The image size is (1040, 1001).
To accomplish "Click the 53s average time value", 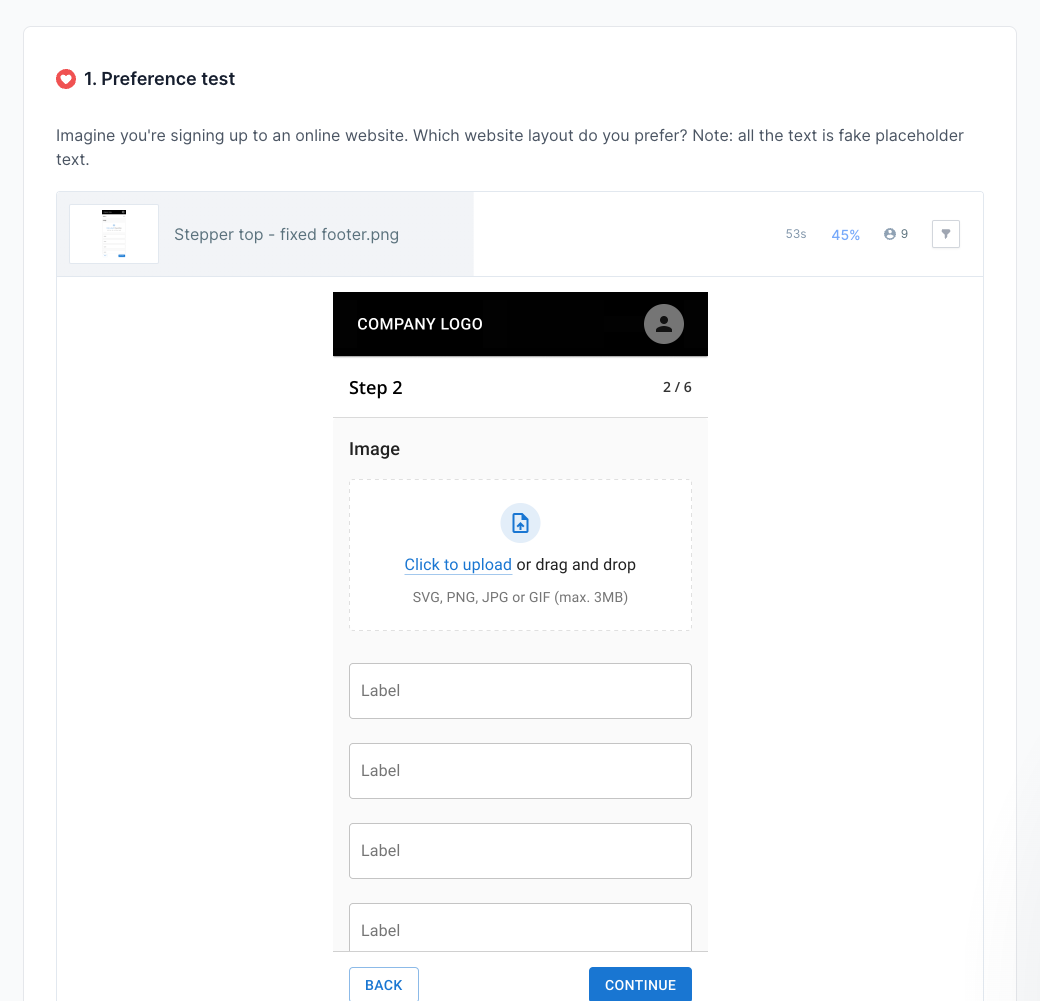I will 796,234.
